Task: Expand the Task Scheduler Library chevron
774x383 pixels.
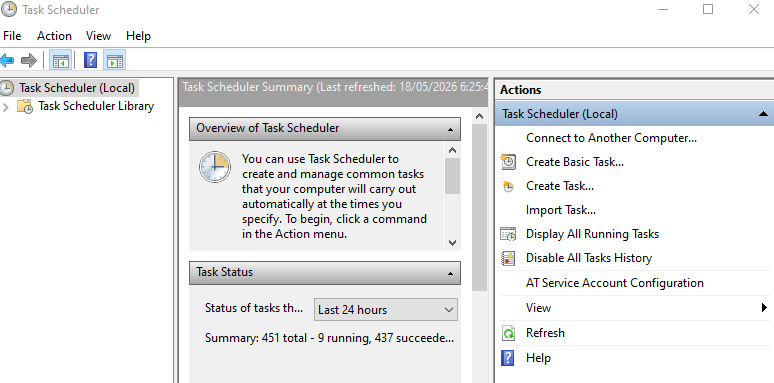Action: pos(6,107)
